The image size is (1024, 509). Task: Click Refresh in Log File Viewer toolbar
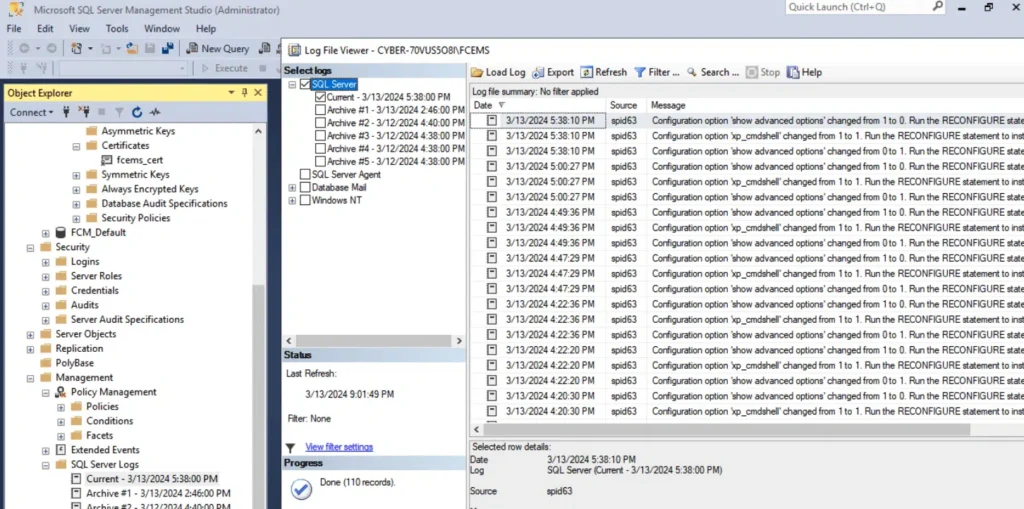coord(603,73)
